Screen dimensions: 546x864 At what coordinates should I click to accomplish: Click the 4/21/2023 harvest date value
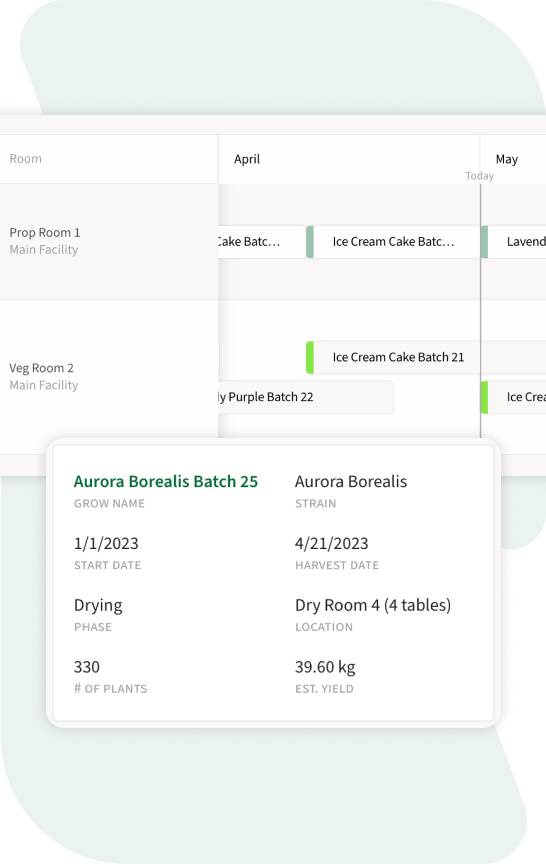click(332, 543)
